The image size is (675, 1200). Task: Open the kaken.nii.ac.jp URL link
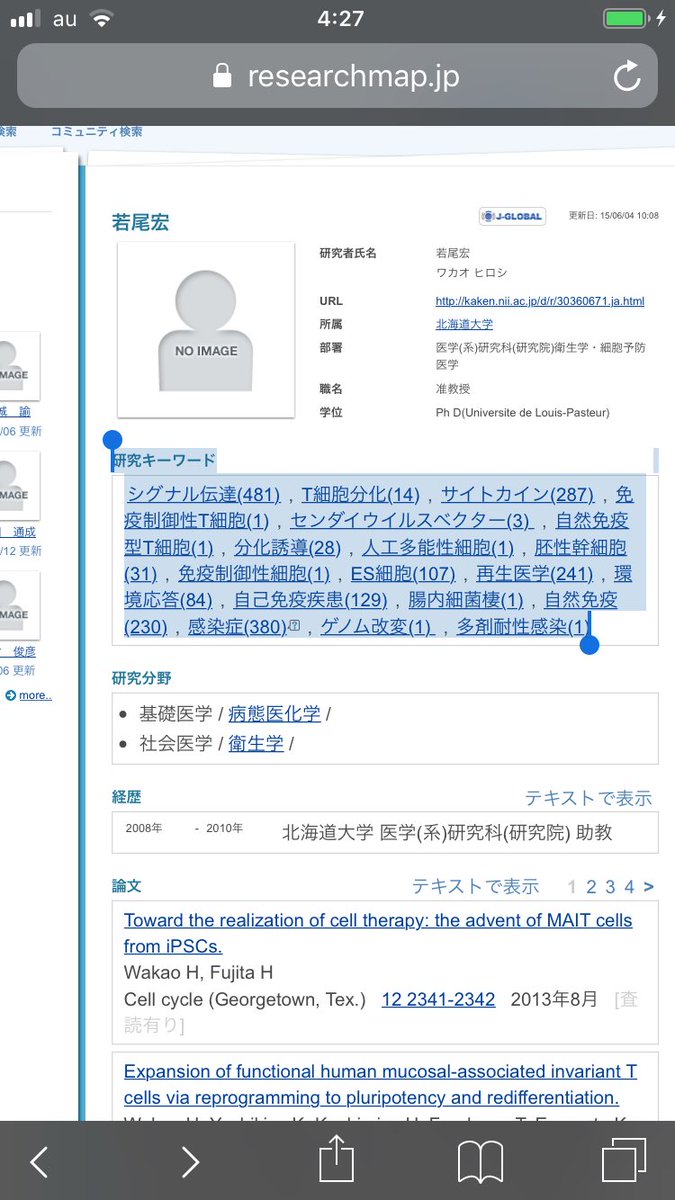point(540,301)
